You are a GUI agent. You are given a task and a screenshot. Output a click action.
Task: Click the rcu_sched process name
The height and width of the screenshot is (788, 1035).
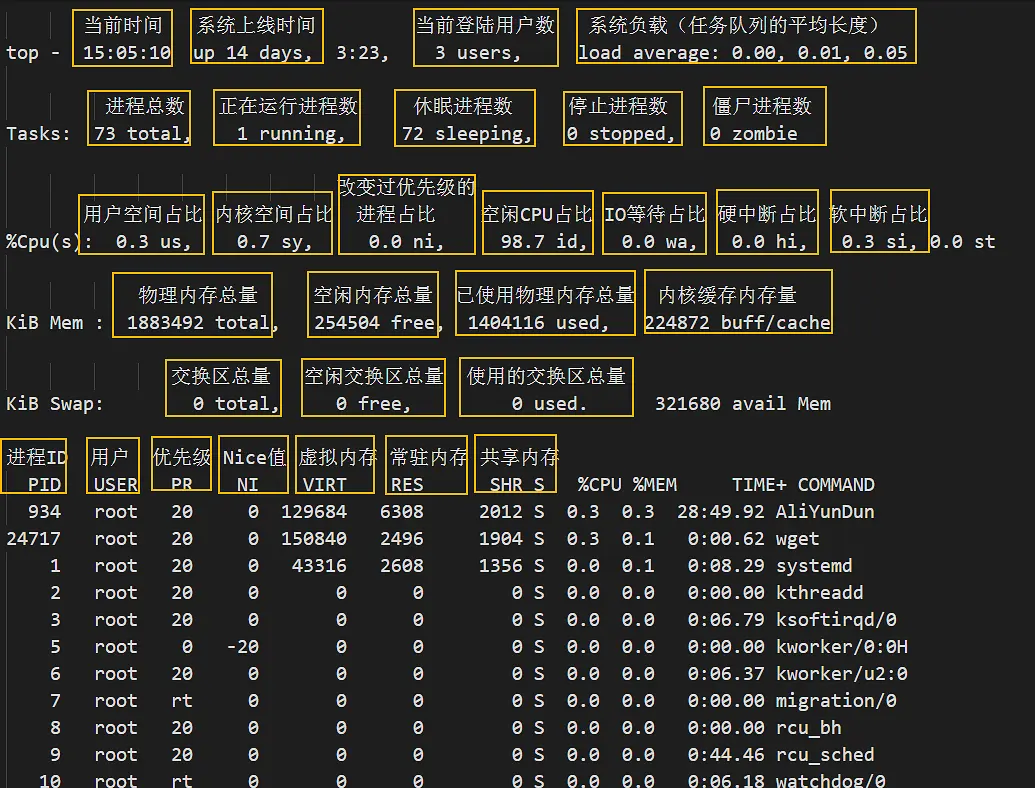[x=824, y=754]
